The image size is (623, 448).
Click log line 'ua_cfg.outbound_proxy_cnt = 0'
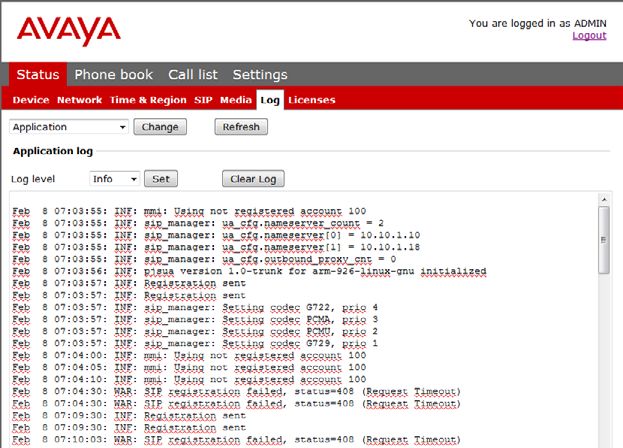204,259
